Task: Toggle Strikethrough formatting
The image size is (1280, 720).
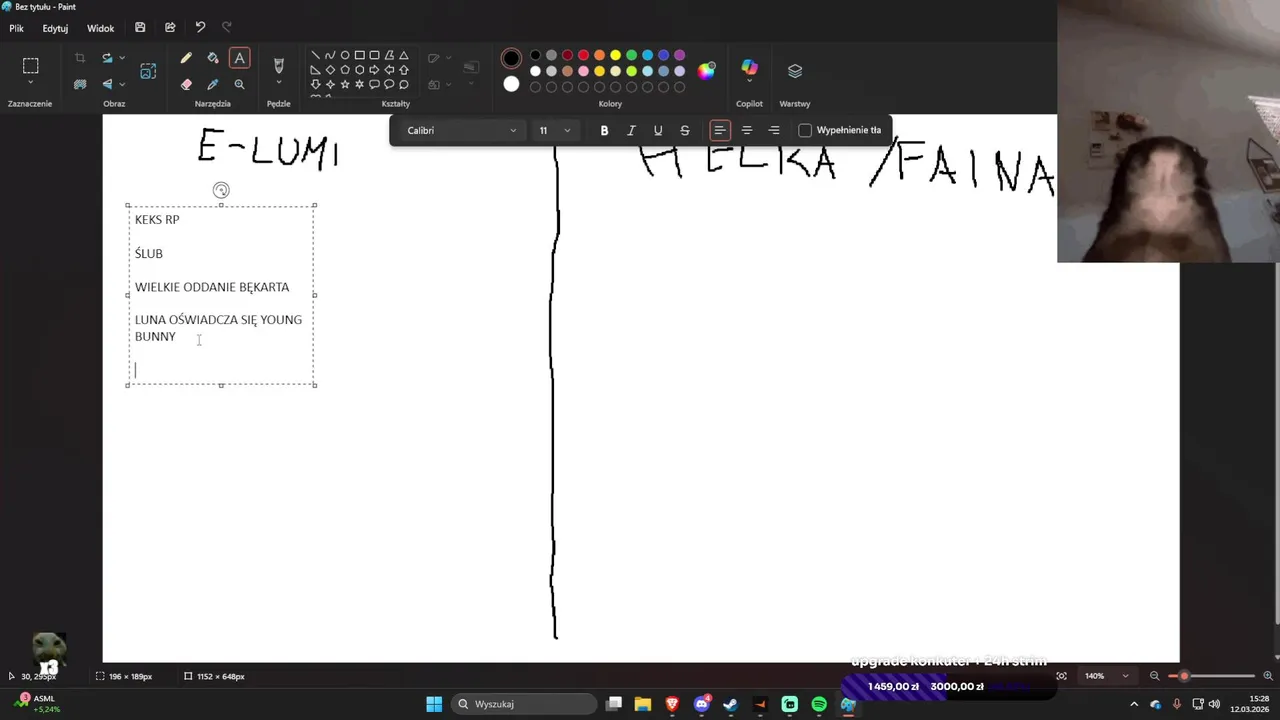Action: point(685,130)
